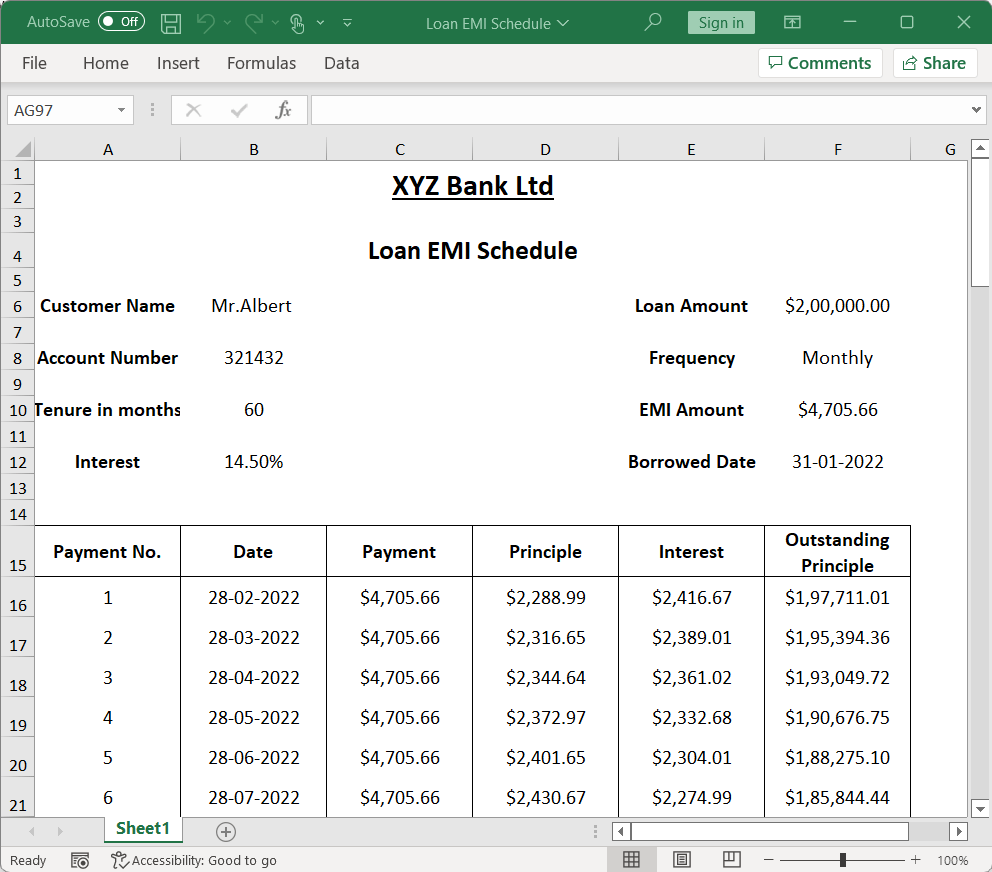Image resolution: width=992 pixels, height=872 pixels.
Task: Click the formula bar input field
Action: coord(640,110)
